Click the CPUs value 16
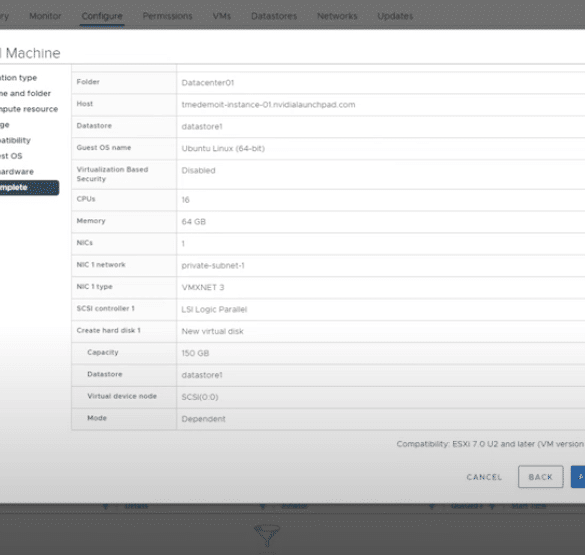Image resolution: width=585 pixels, height=555 pixels. (185, 200)
